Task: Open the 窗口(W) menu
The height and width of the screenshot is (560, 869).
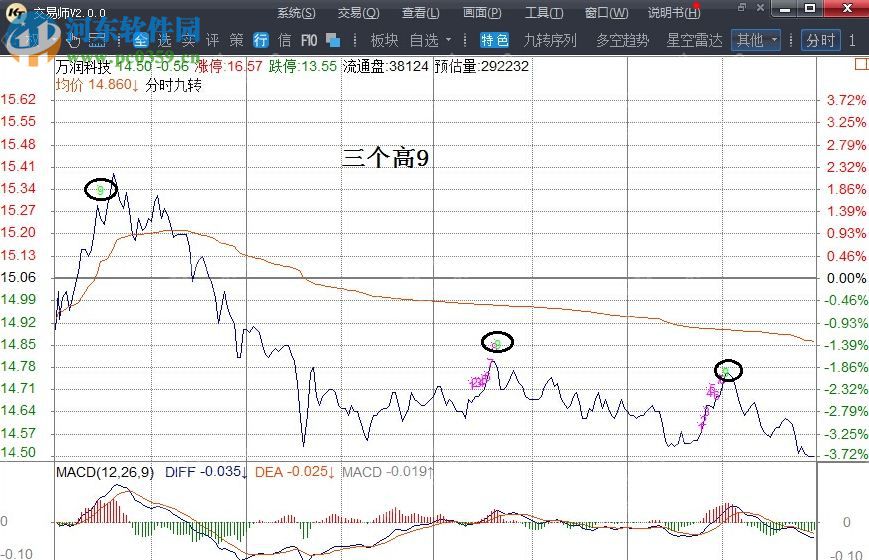Action: [x=607, y=12]
